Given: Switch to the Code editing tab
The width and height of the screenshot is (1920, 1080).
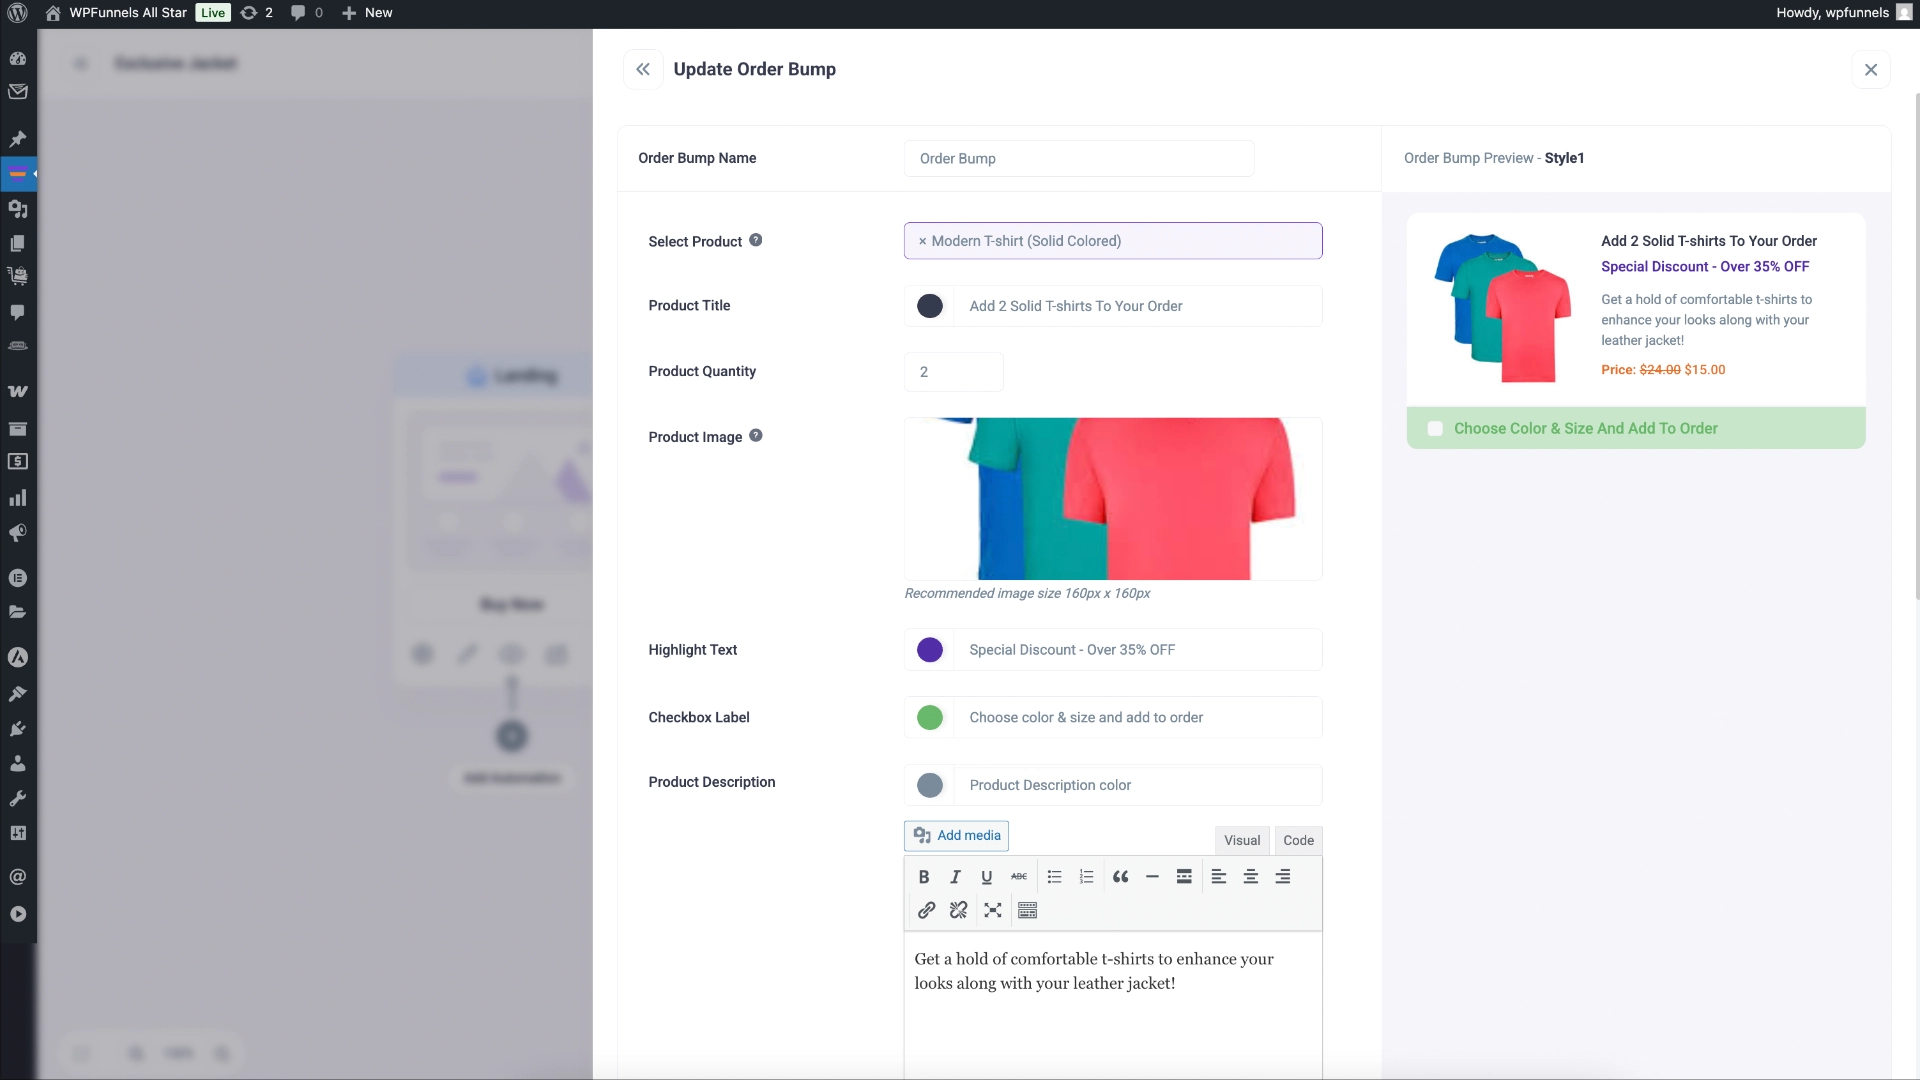Looking at the screenshot, I should (1297, 840).
